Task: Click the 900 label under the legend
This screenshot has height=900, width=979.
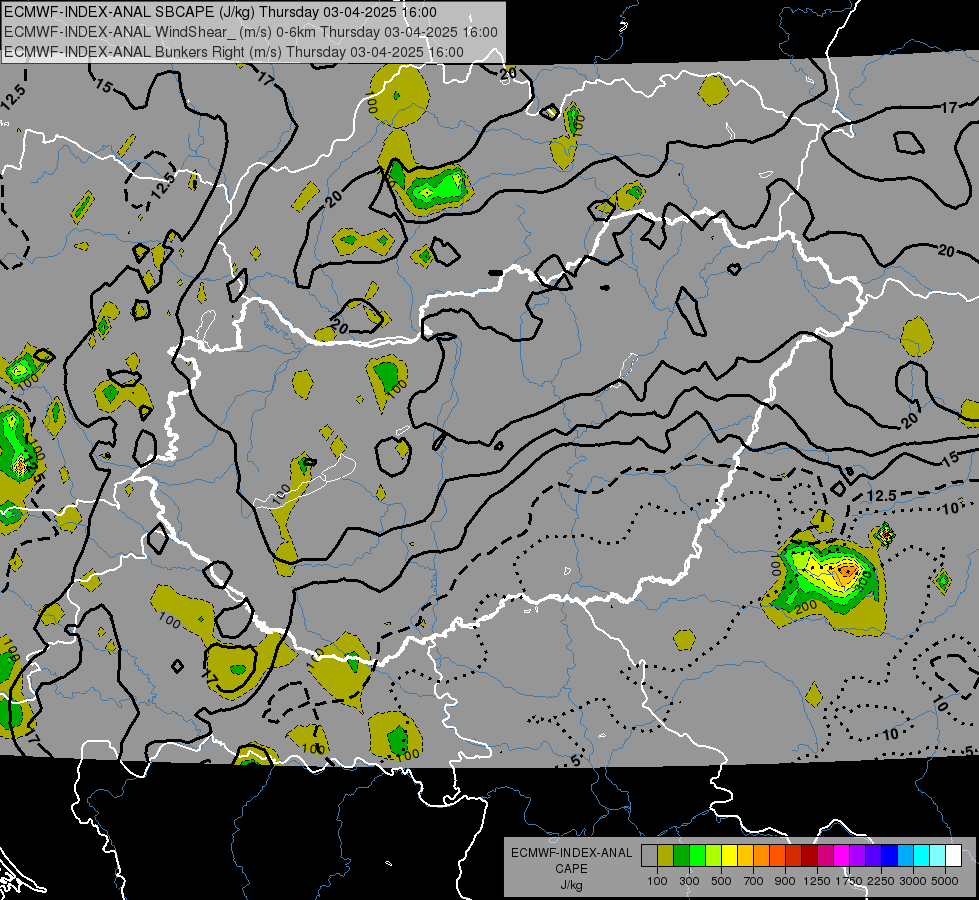Action: coord(785,881)
